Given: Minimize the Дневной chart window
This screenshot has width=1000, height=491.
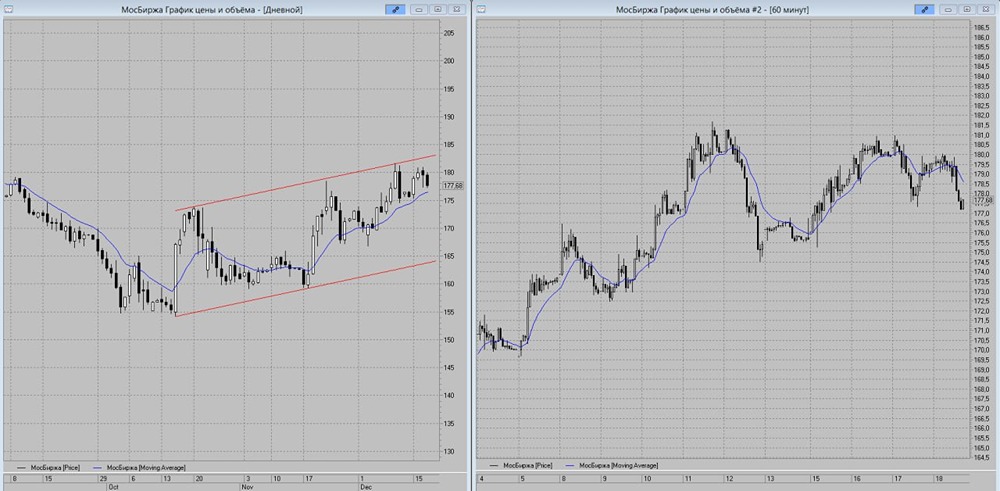Looking at the screenshot, I should [418, 10].
